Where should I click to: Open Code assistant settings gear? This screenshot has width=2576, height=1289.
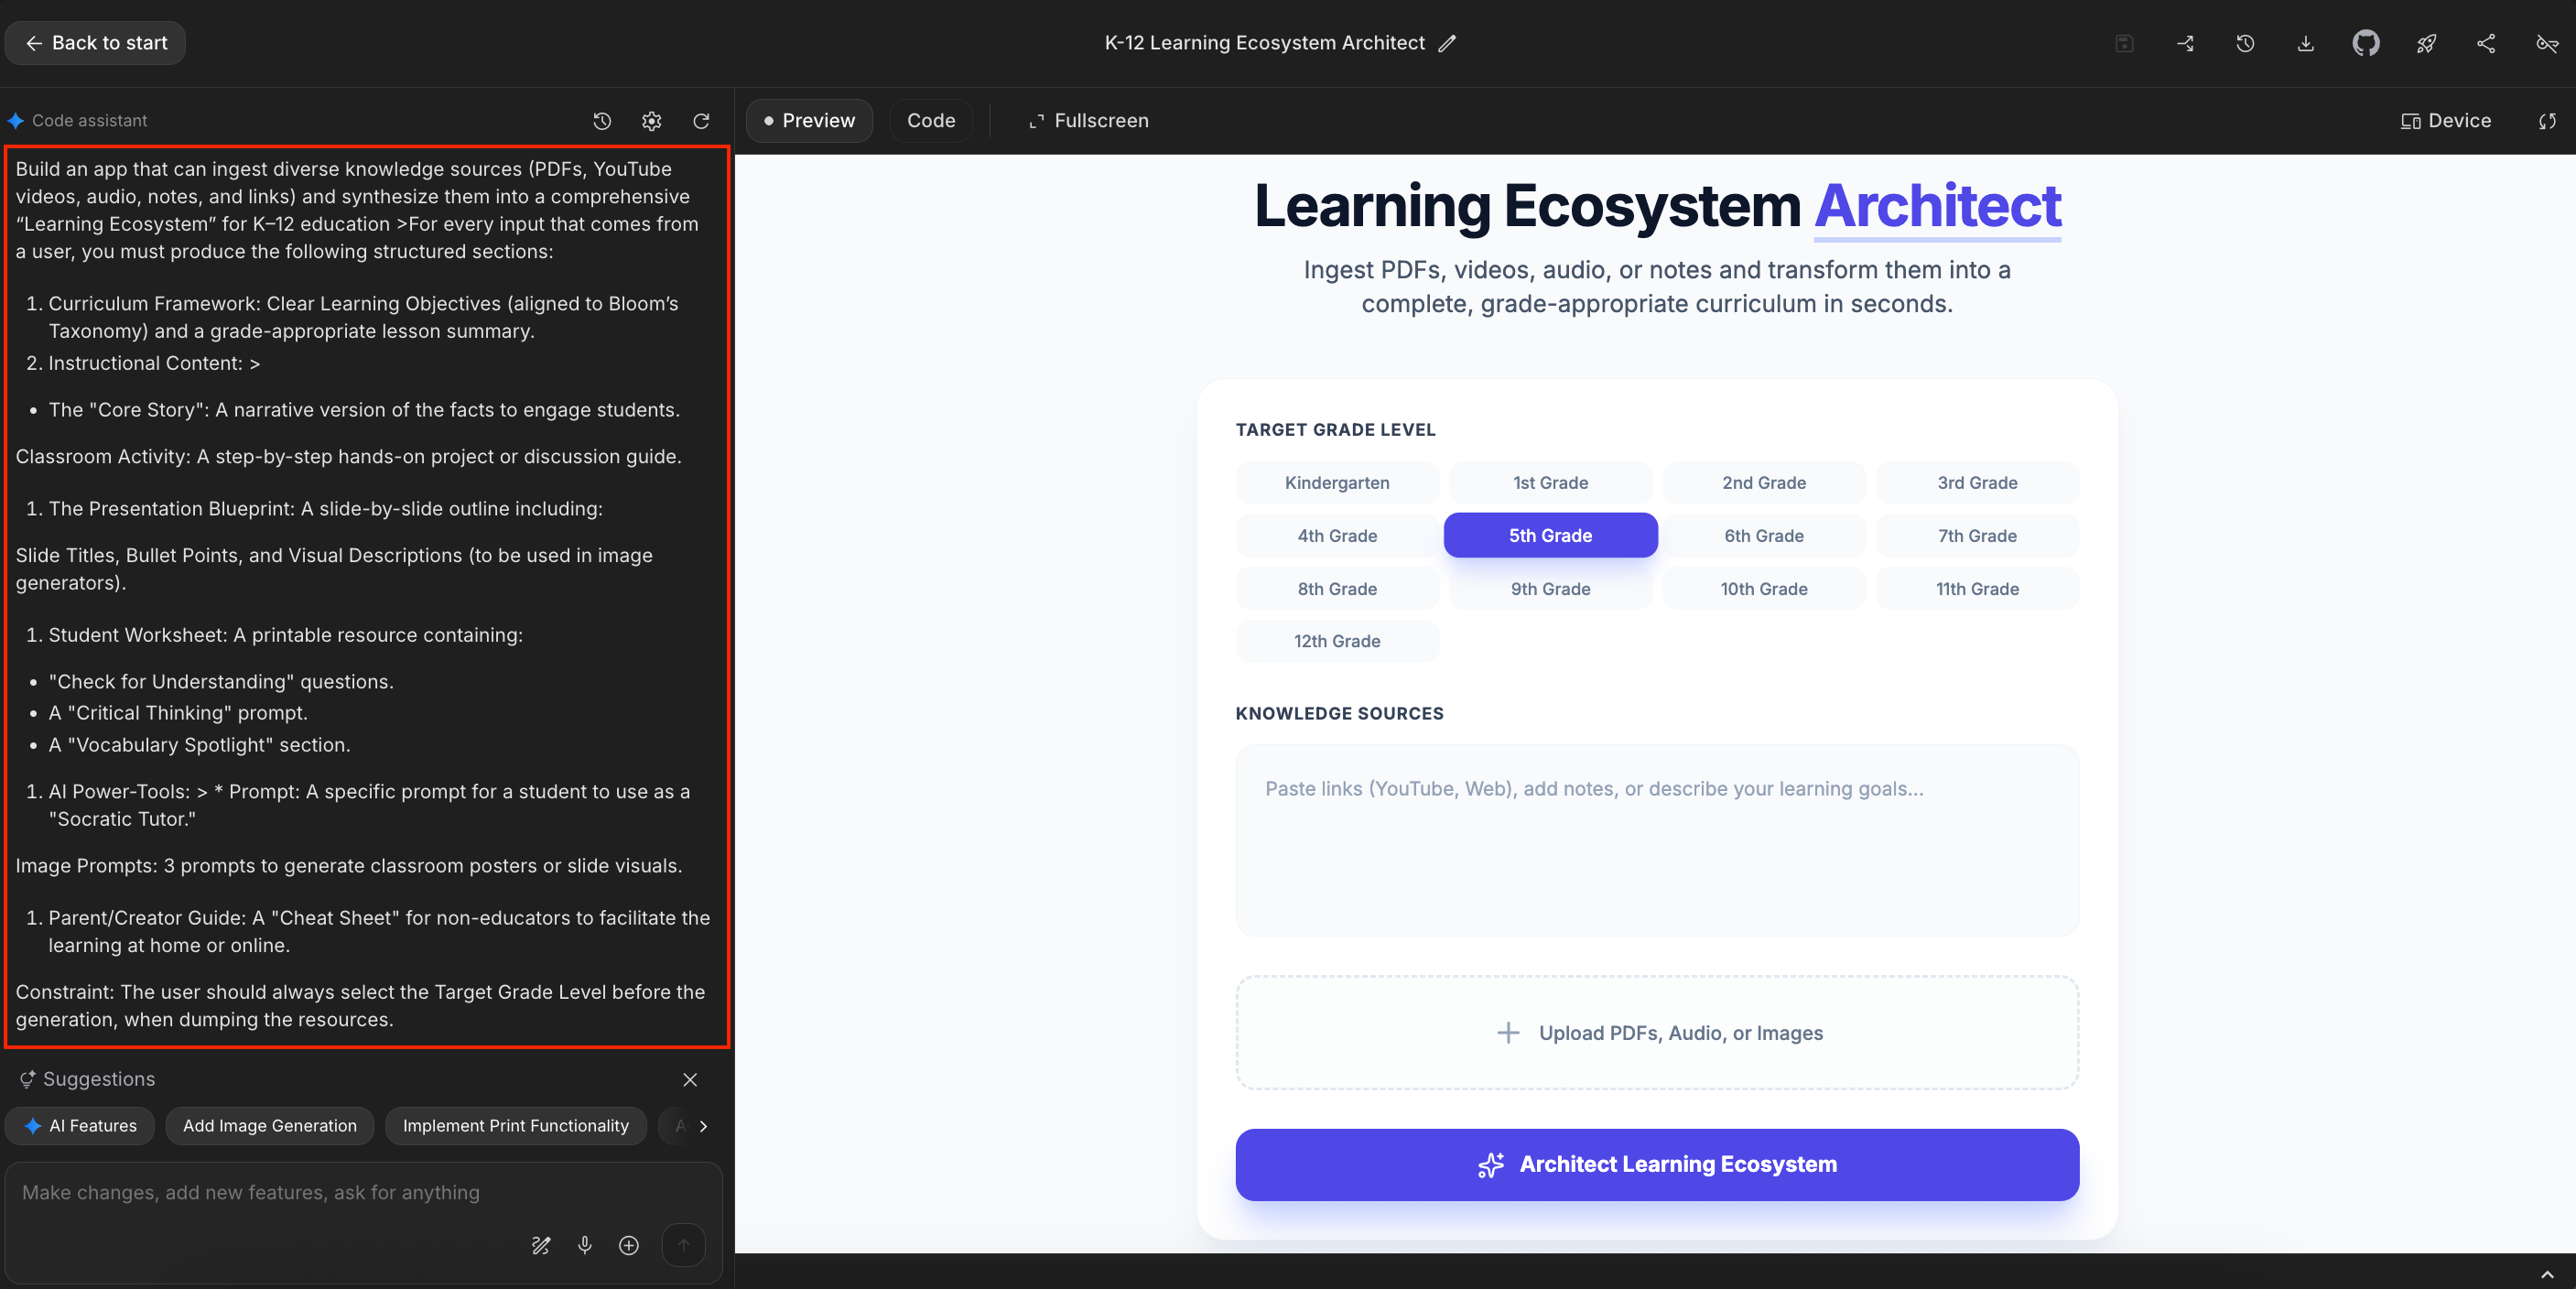coord(651,121)
